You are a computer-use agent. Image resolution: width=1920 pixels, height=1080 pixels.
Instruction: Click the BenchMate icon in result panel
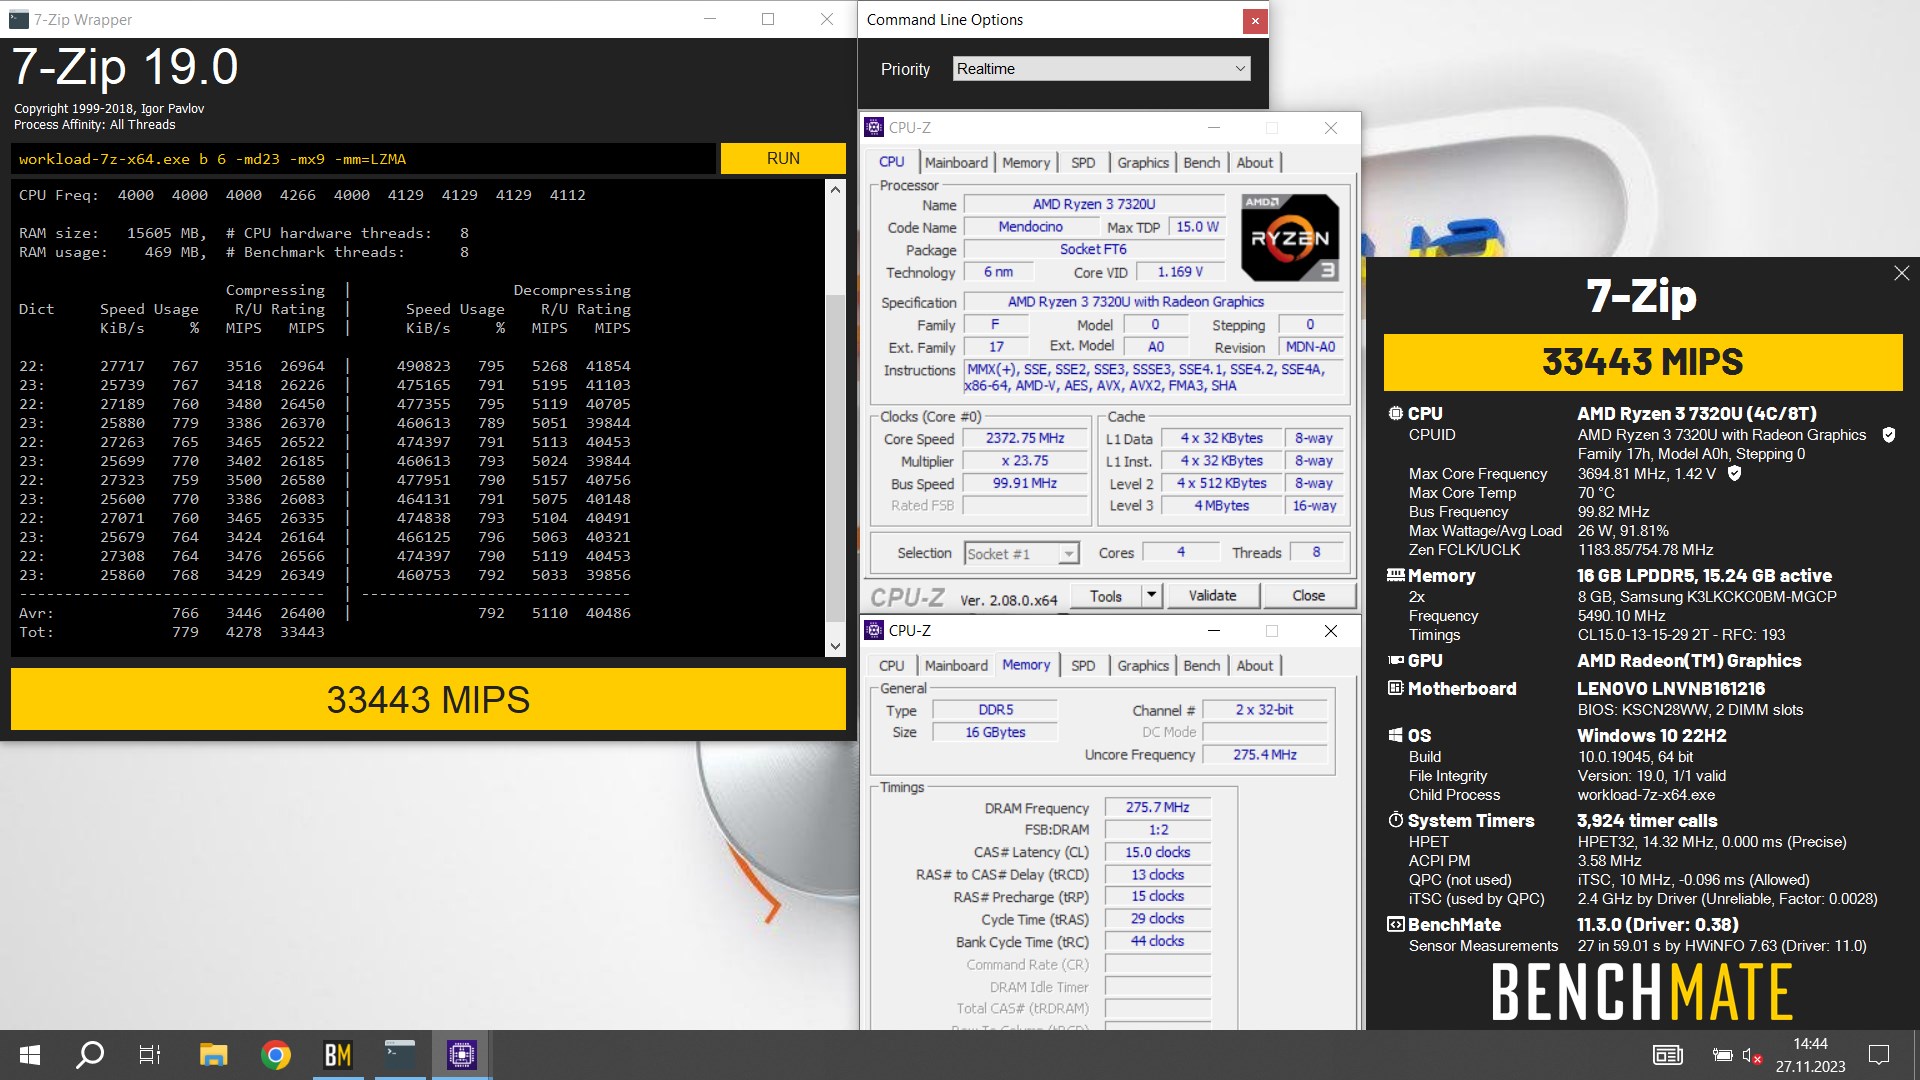pos(1395,924)
